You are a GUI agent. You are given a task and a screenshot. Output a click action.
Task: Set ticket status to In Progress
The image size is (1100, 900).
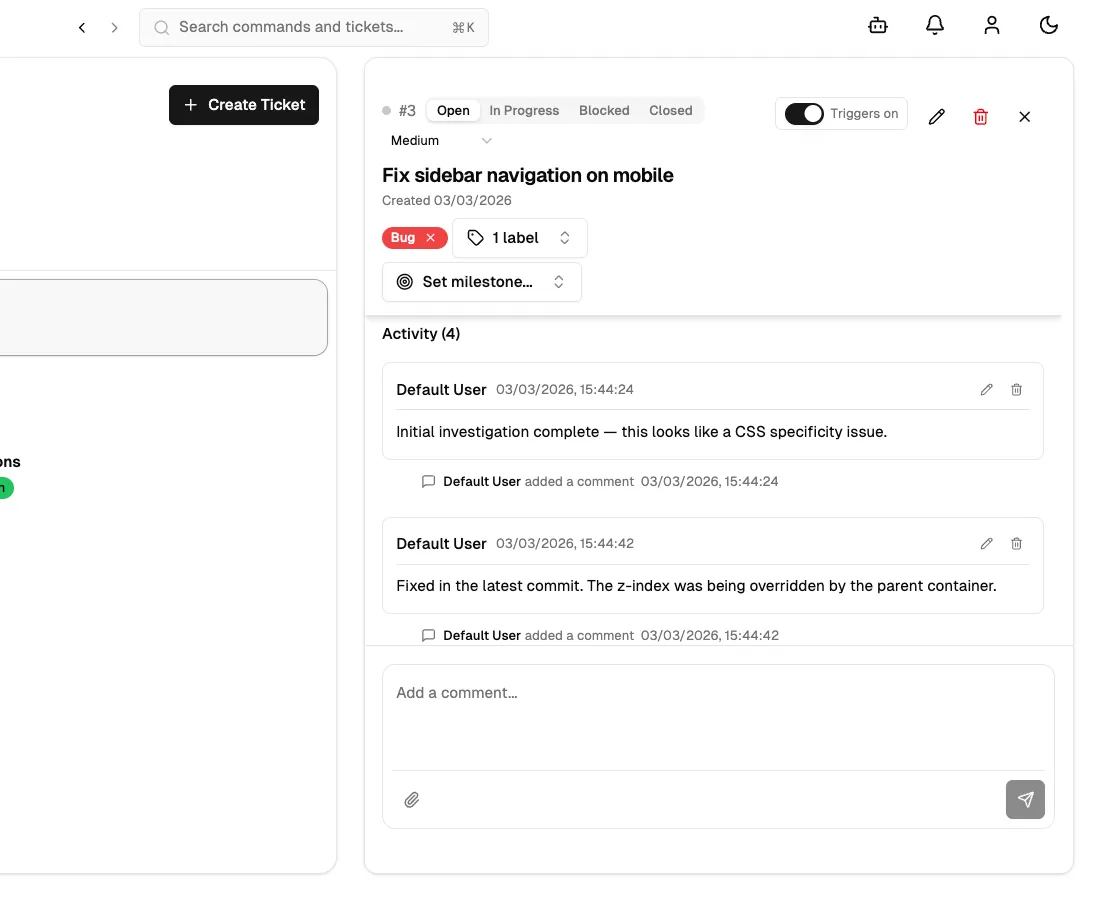click(x=524, y=110)
